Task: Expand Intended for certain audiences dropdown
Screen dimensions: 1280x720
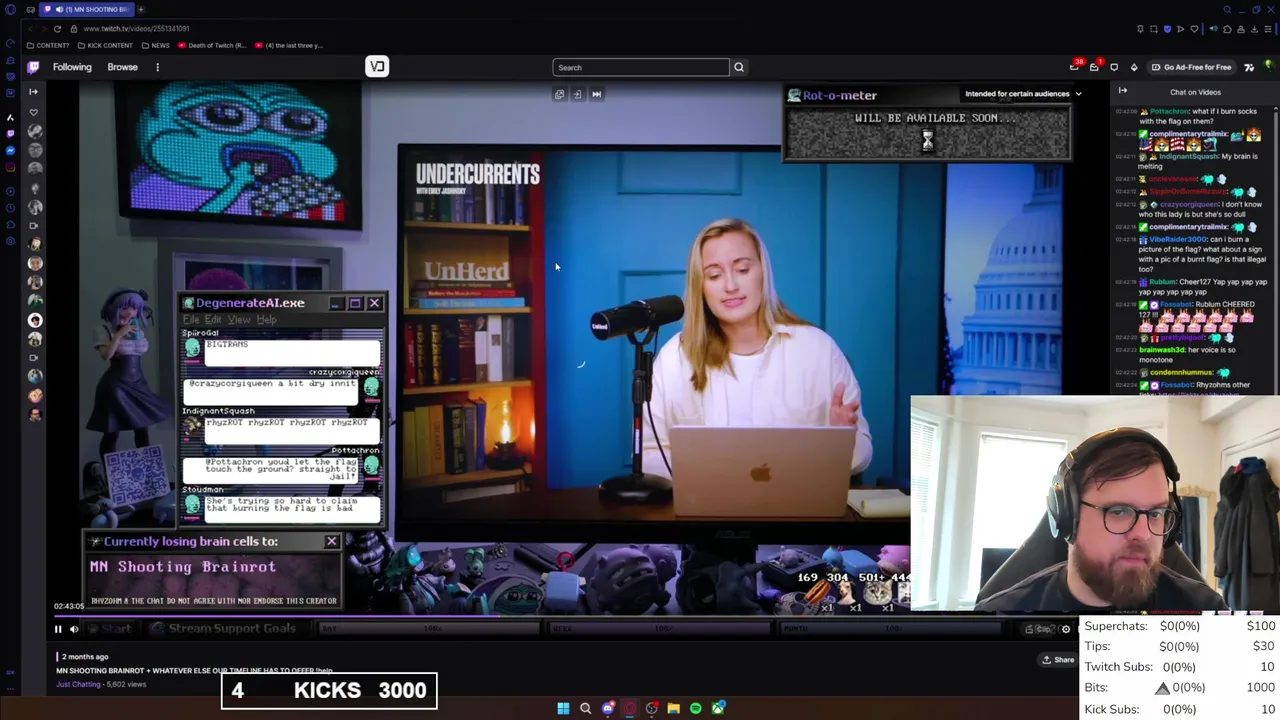Action: click(1023, 94)
